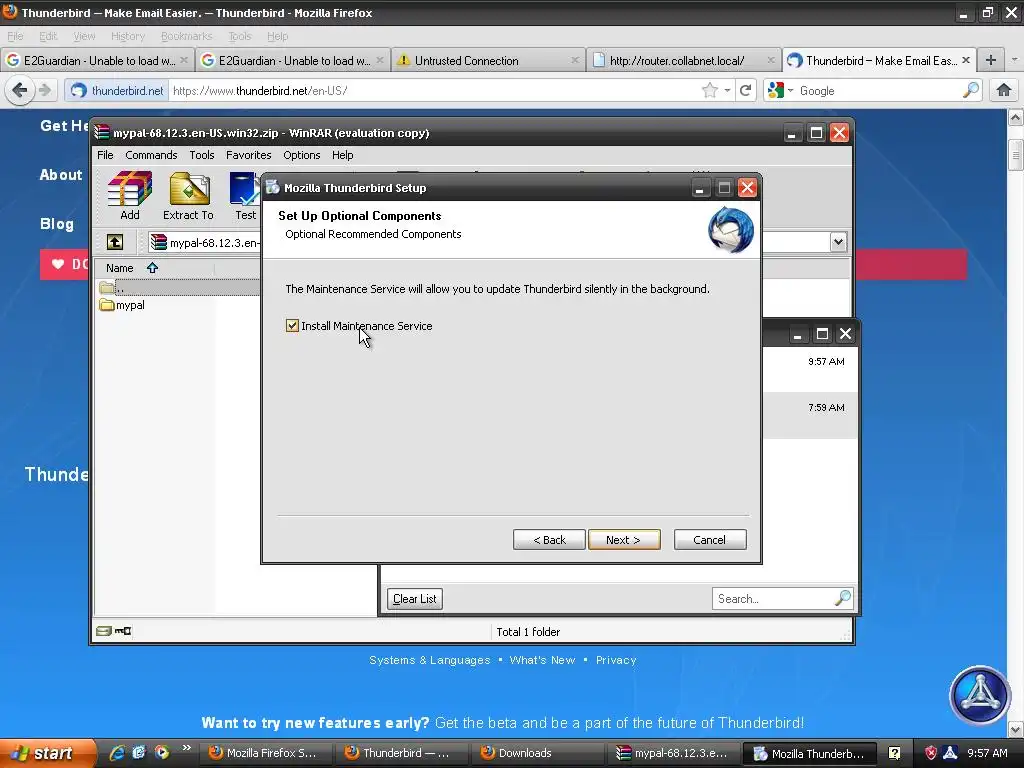Click red shield tray icon
This screenshot has width=1024, height=768.
(x=931, y=753)
